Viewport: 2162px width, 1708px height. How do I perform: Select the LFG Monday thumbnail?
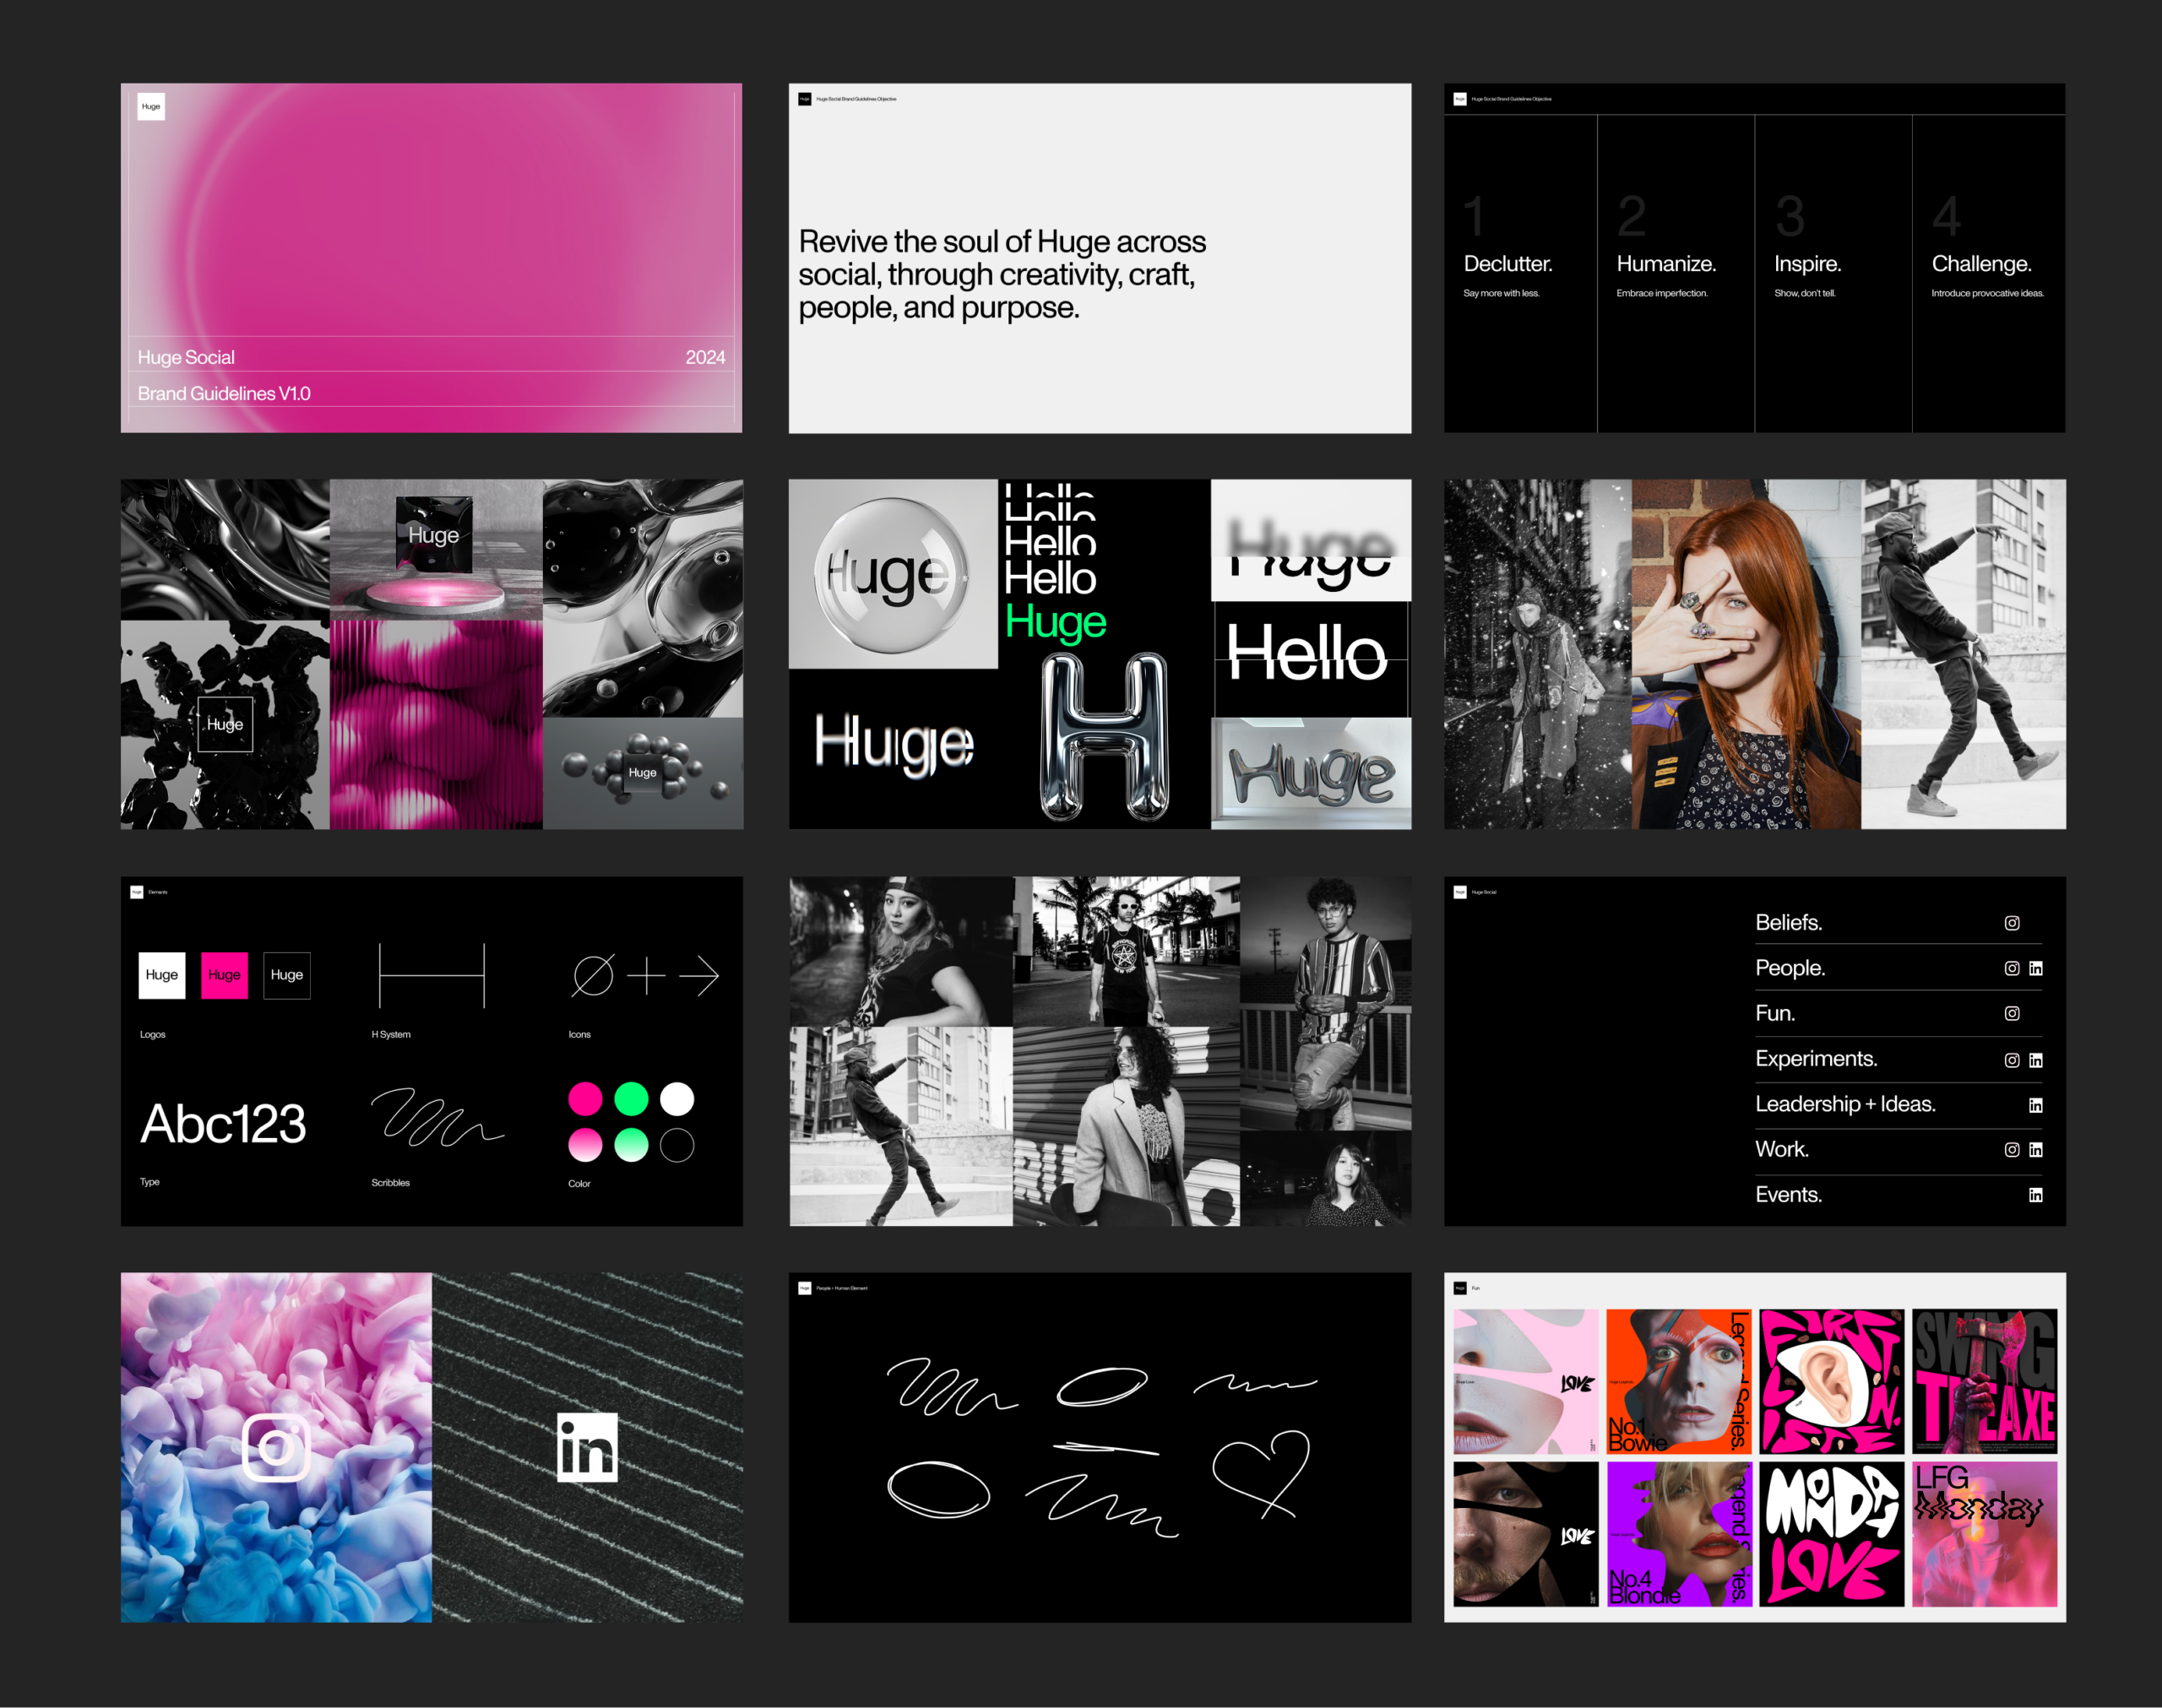[1985, 1534]
